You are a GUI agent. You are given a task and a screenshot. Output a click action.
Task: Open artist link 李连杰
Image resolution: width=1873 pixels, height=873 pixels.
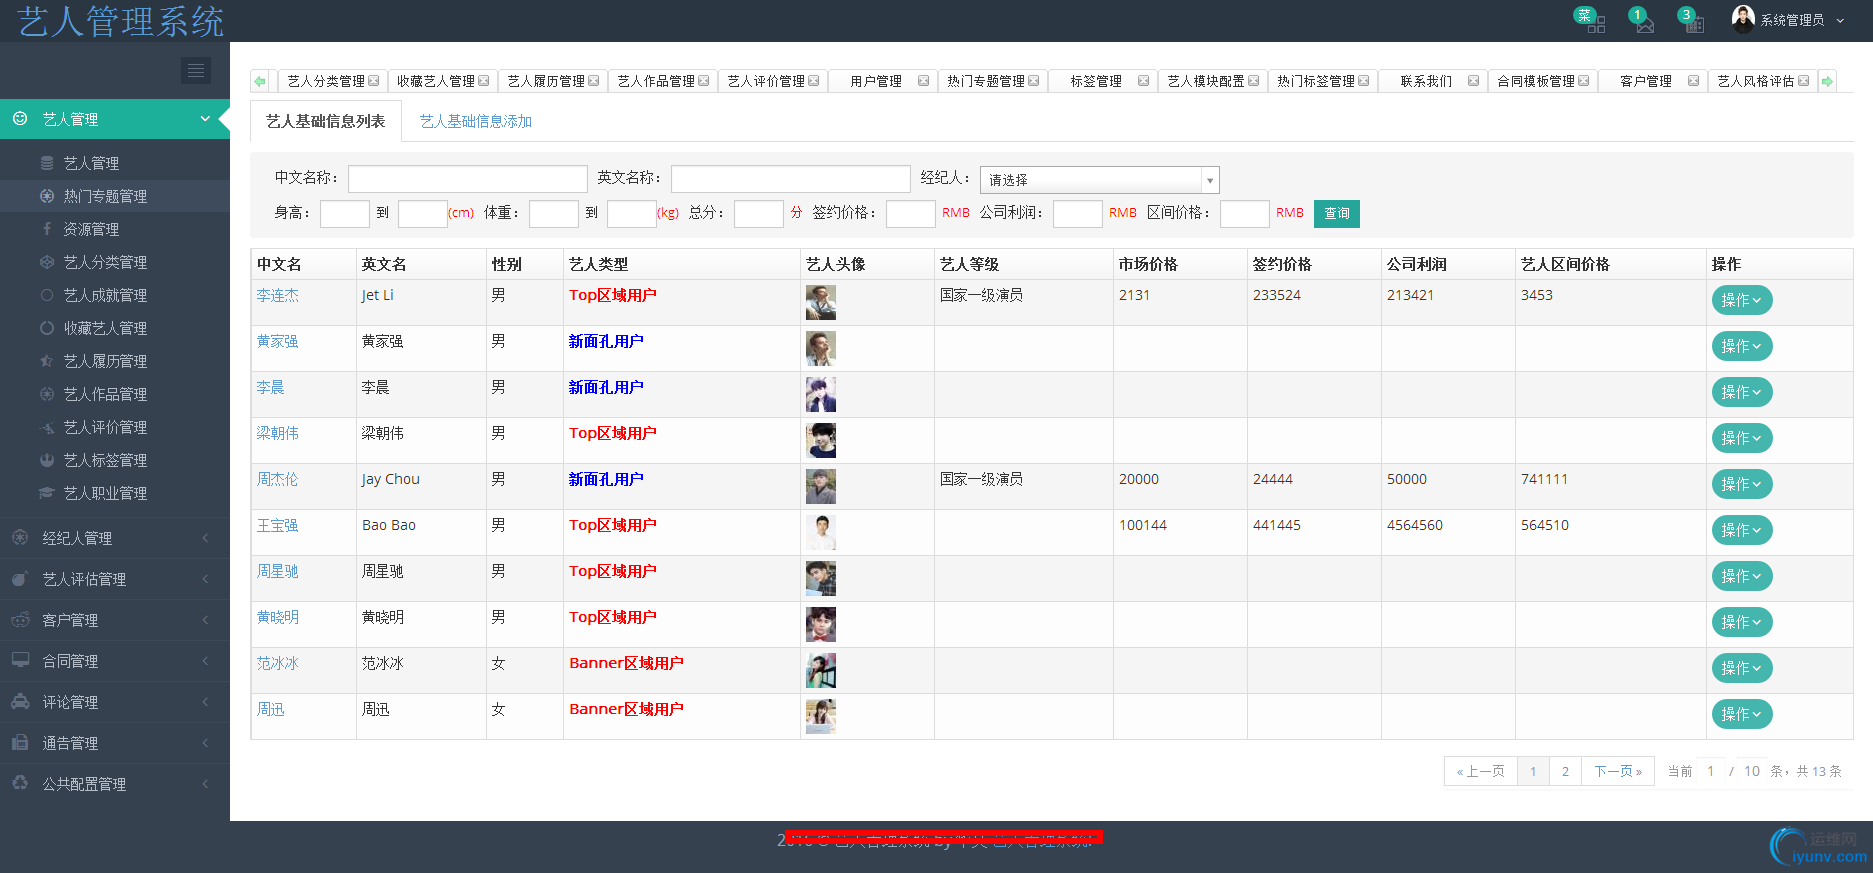277,295
